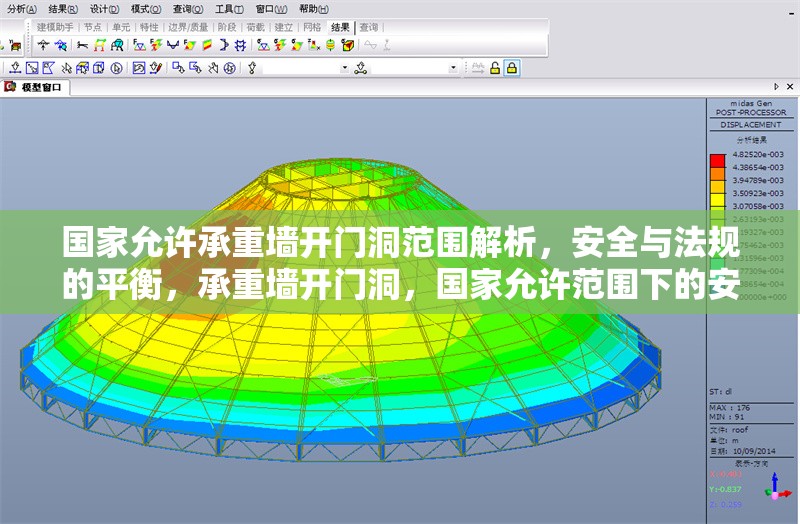Screen dimensions: 800x524
Task: Click the Beam Forces (F zigzag) icon
Action: (x=156, y=45)
